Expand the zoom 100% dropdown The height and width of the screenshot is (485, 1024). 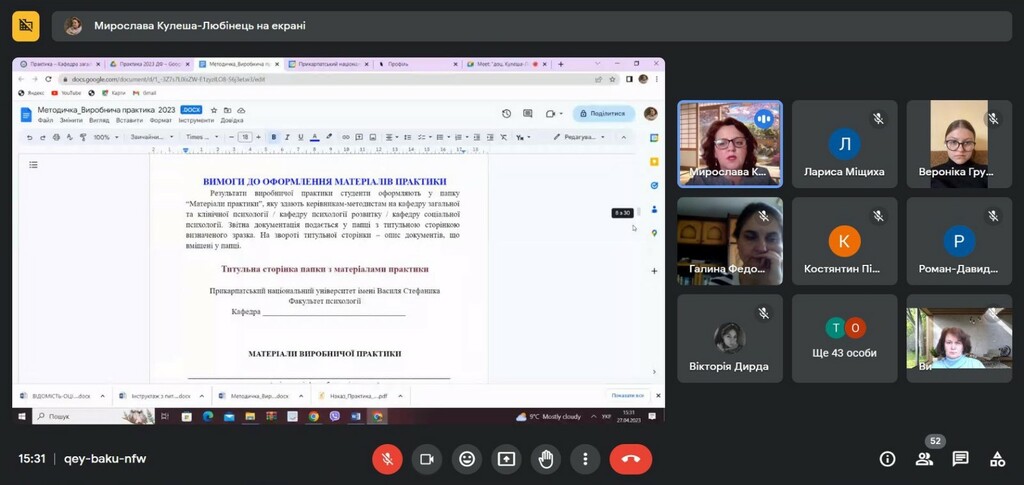(x=106, y=137)
